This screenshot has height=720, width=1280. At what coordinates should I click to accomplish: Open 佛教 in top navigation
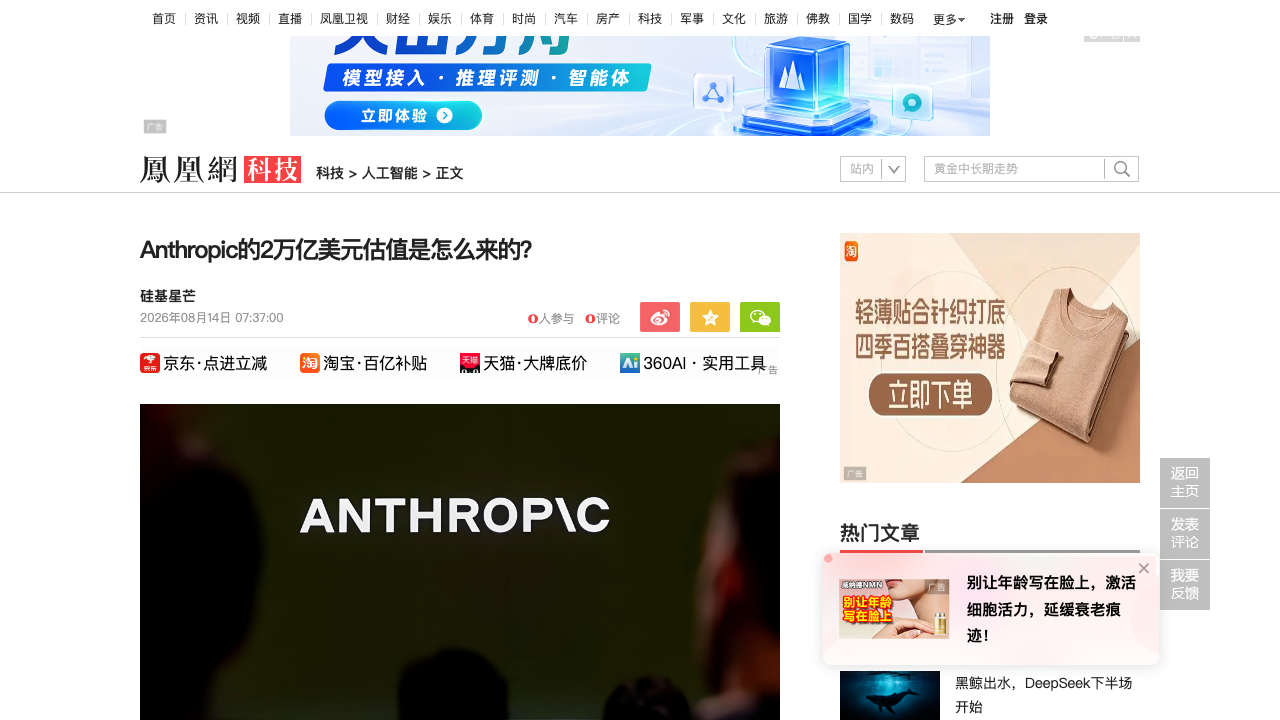818,19
